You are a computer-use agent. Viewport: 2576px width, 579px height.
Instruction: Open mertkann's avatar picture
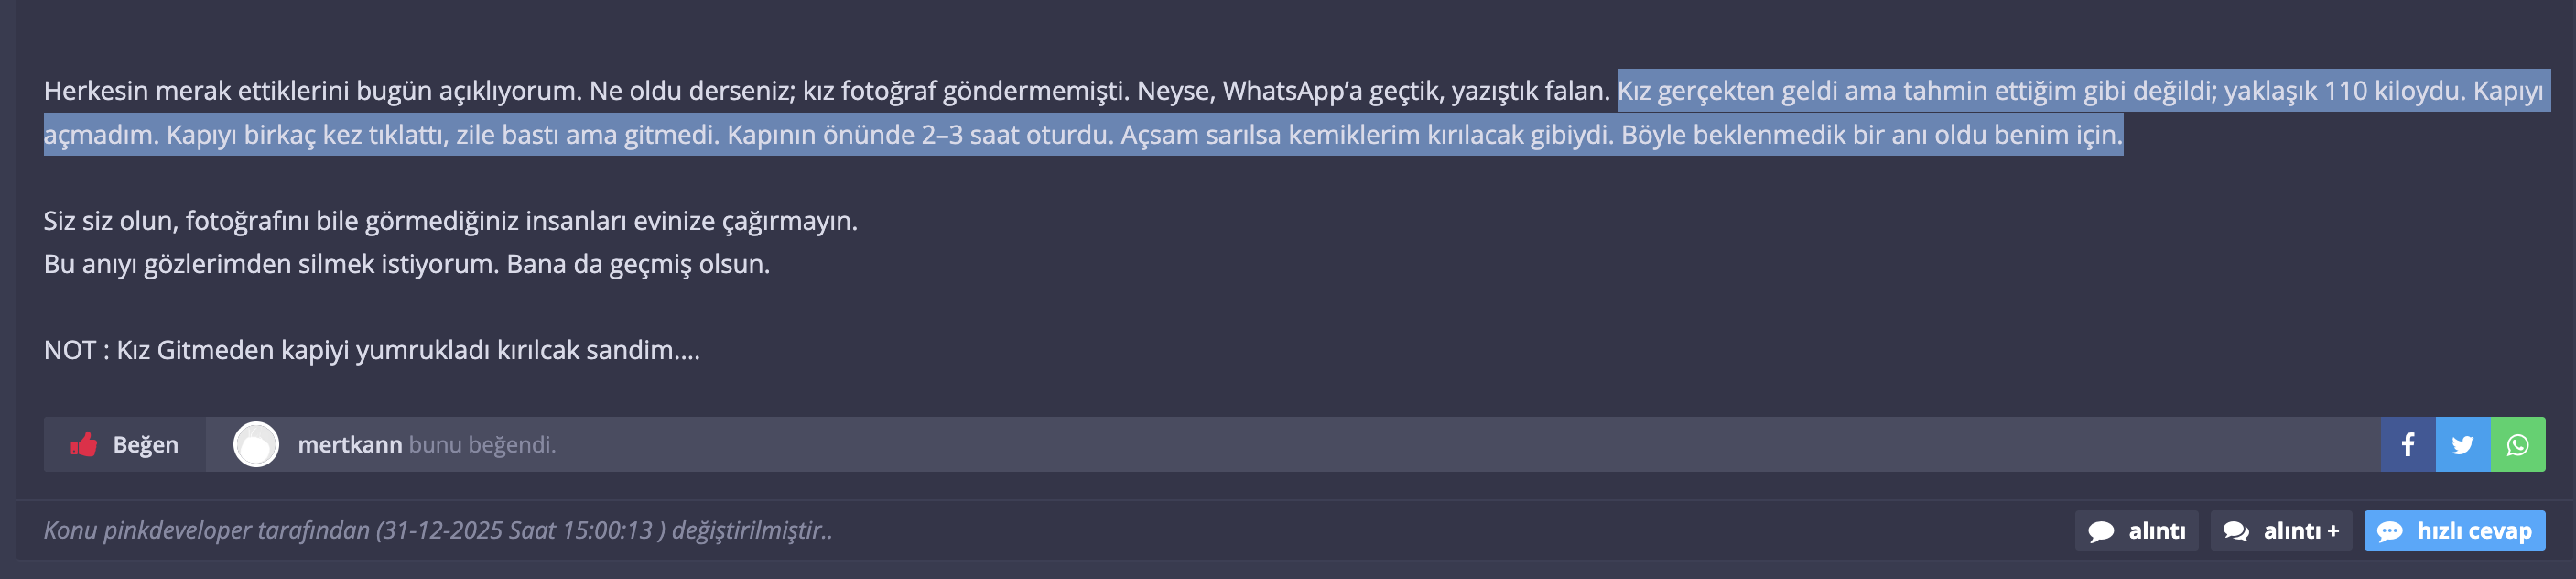[x=256, y=444]
